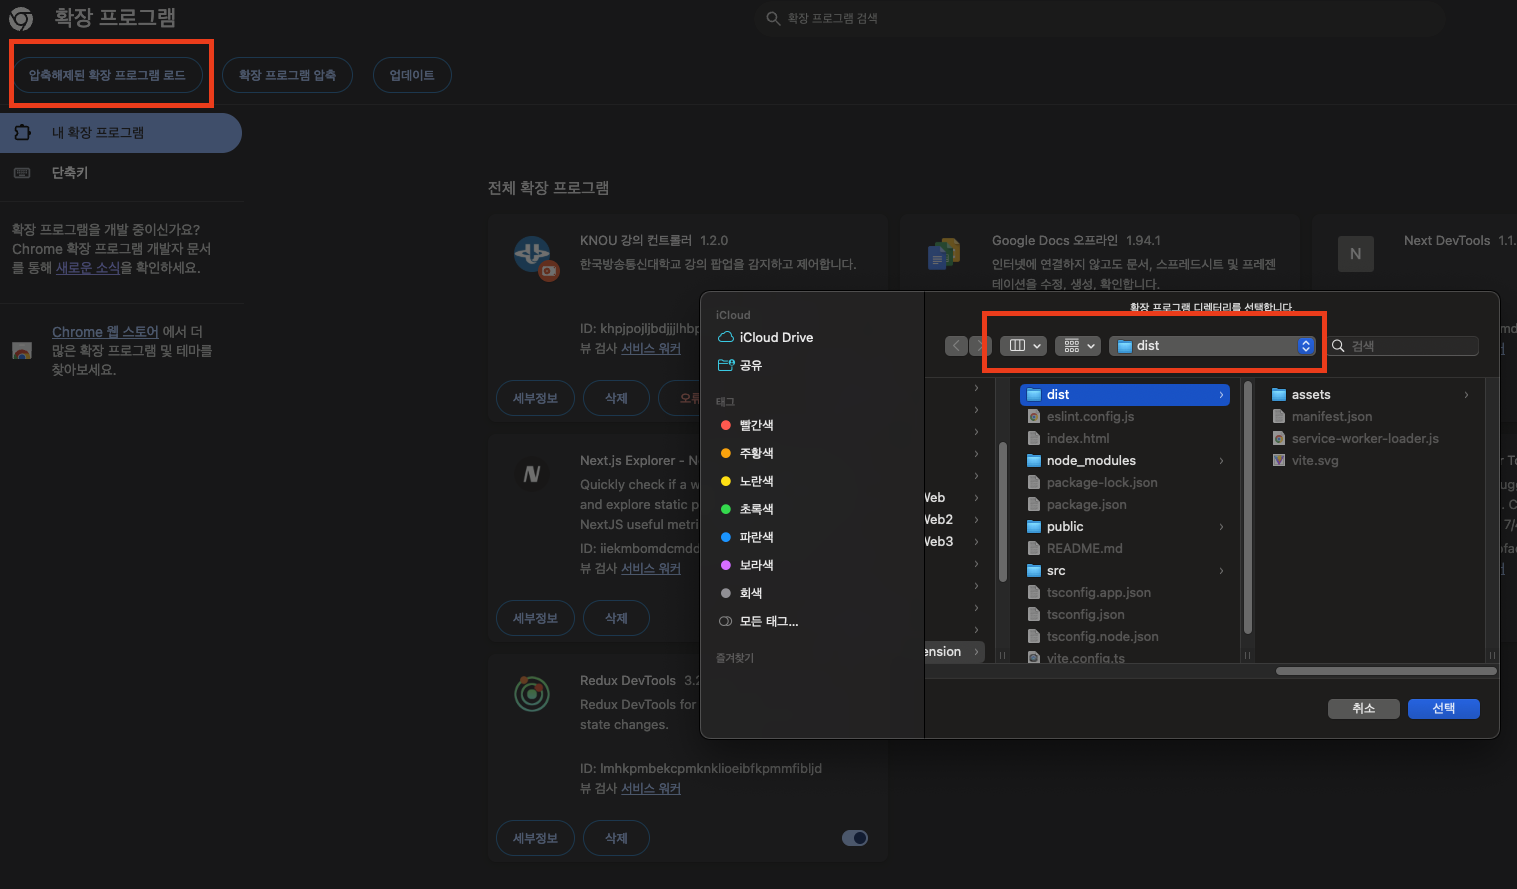This screenshot has height=889, width=1517.
Task: Click 압축해제된 확장 프로그램 로드 button
Action: pos(107,75)
